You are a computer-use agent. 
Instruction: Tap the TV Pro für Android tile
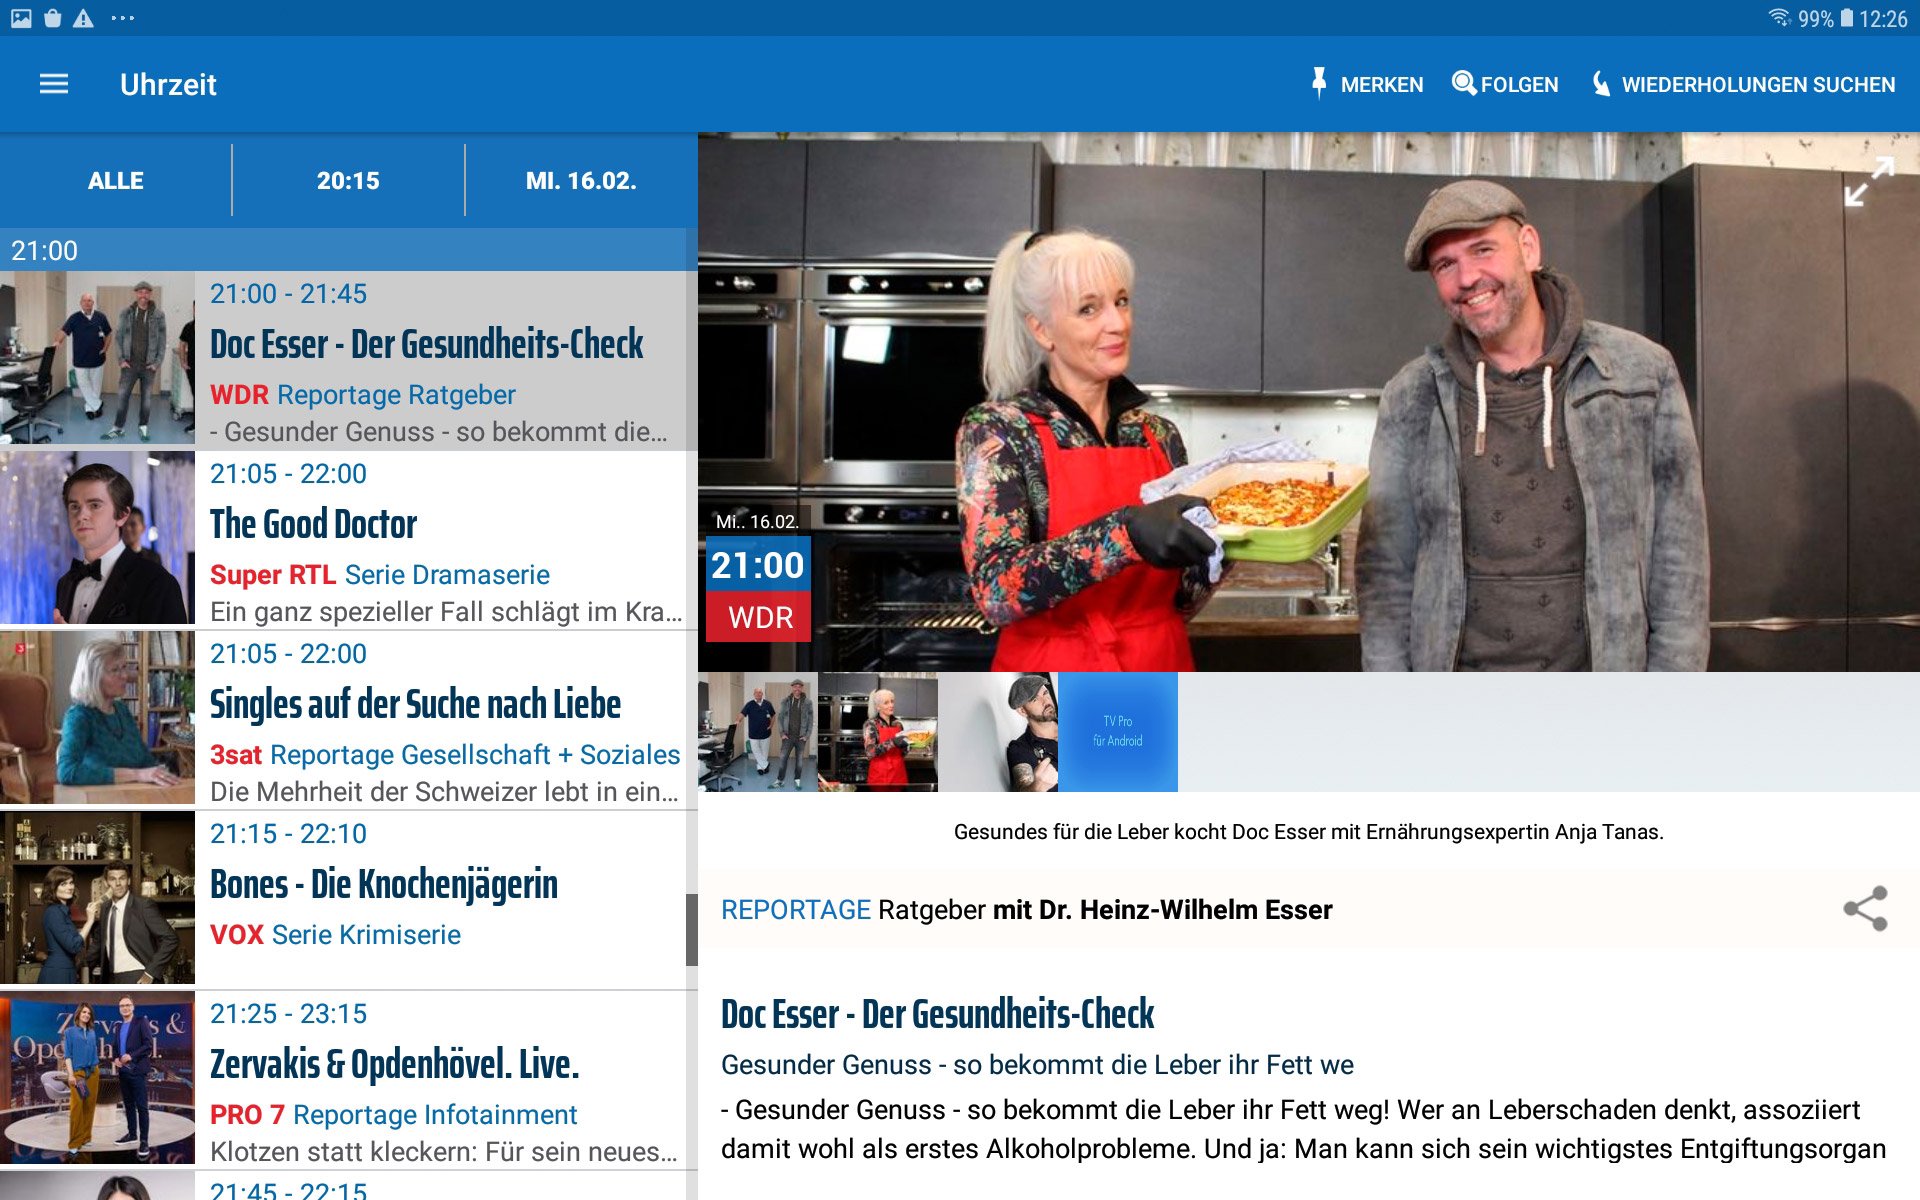tap(1118, 732)
